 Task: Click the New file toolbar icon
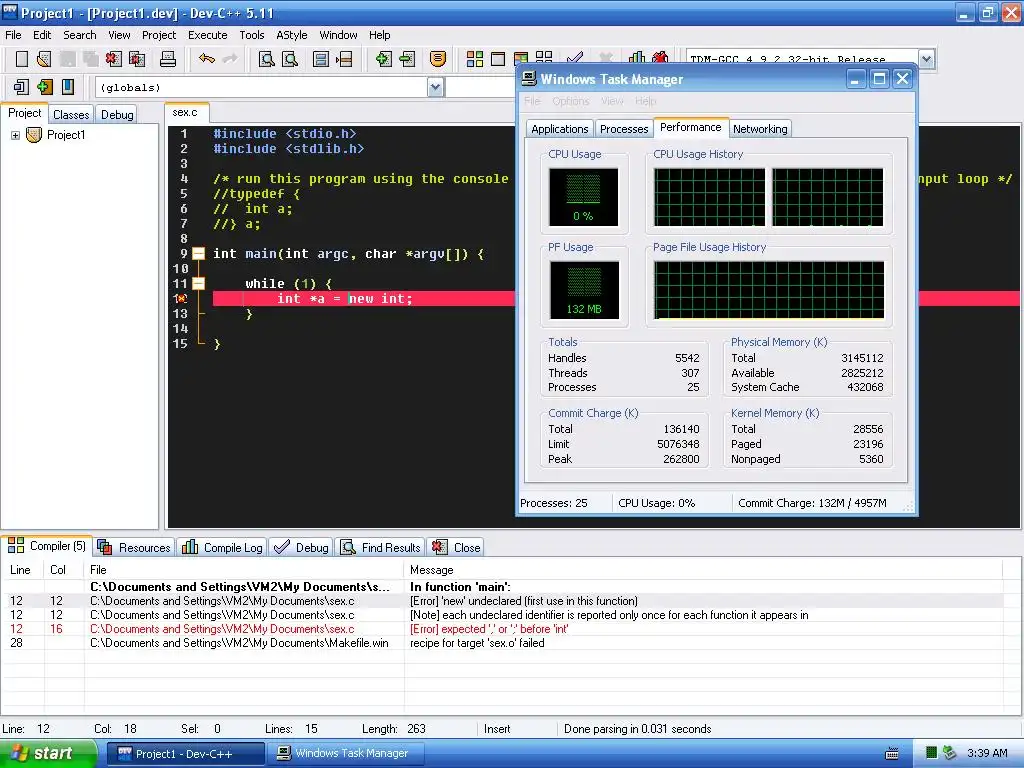[22, 59]
